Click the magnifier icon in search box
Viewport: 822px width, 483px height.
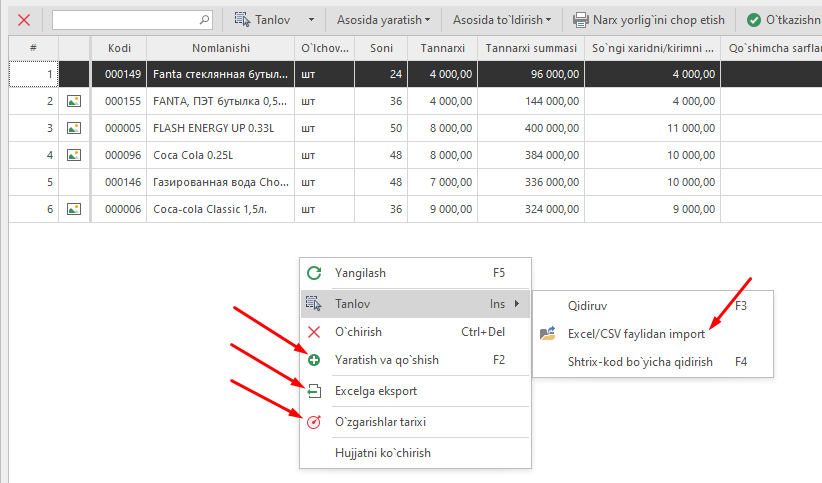tap(205, 19)
